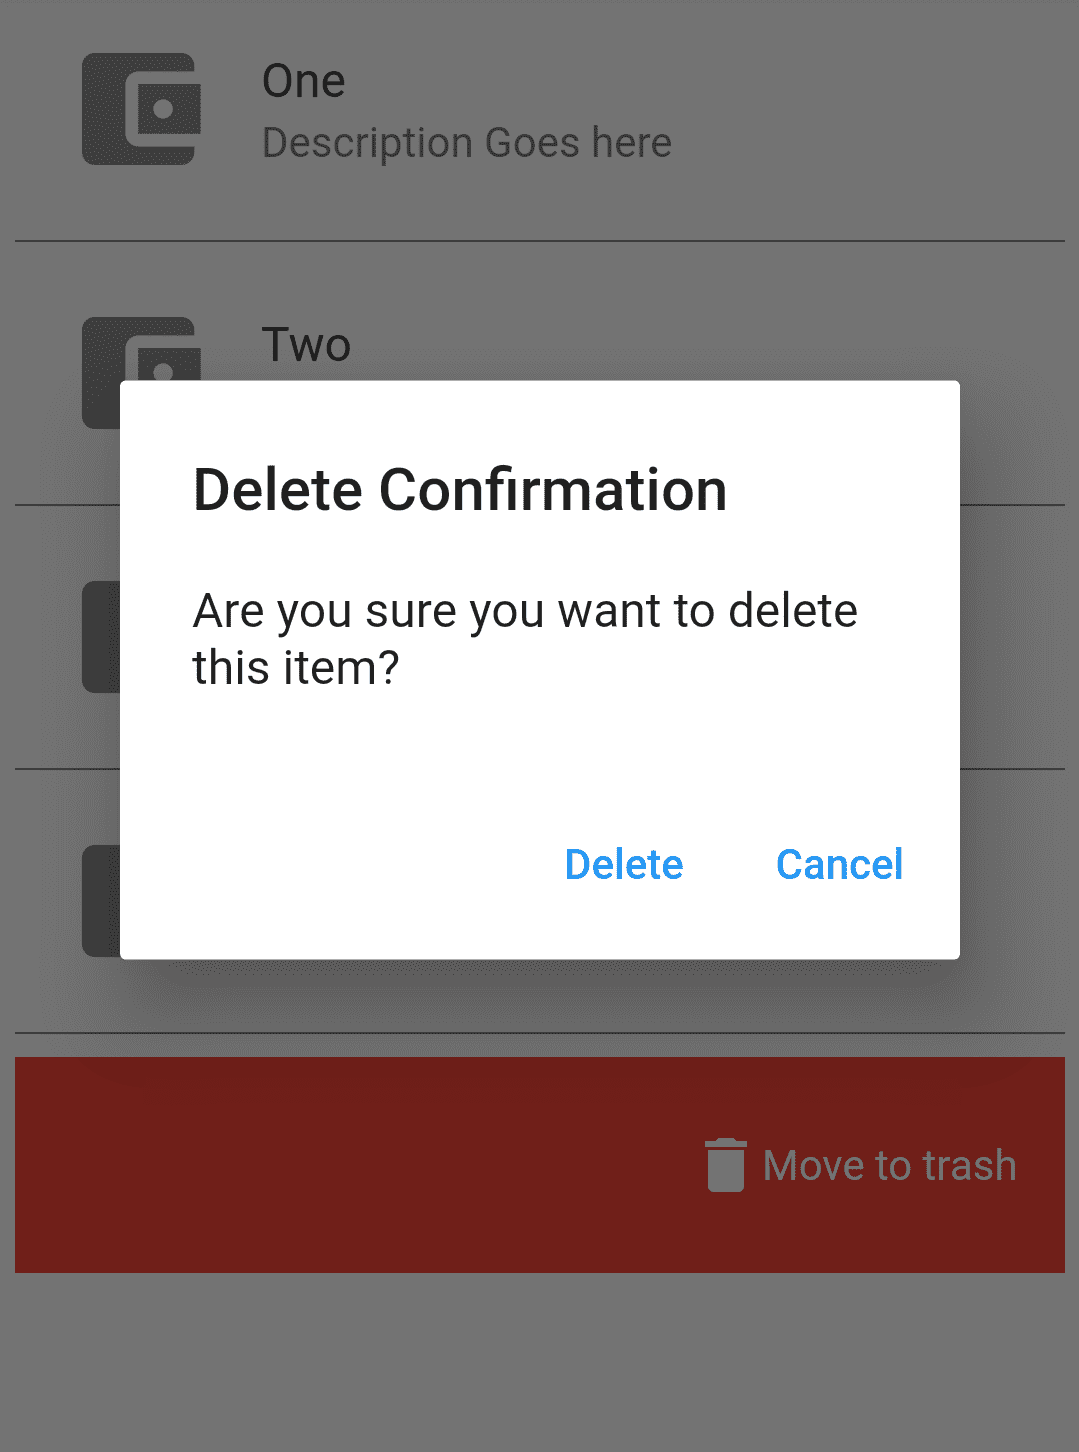Click the wallet icon beside item Two
This screenshot has width=1079, height=1452.
[141, 349]
